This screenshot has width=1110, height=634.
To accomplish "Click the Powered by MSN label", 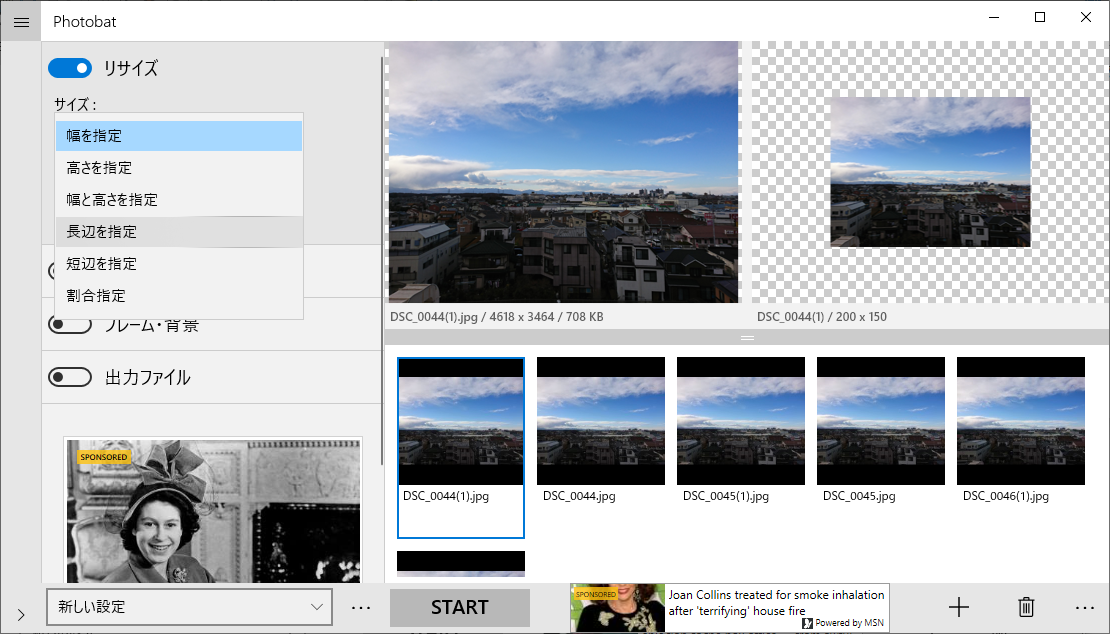I will [843, 623].
